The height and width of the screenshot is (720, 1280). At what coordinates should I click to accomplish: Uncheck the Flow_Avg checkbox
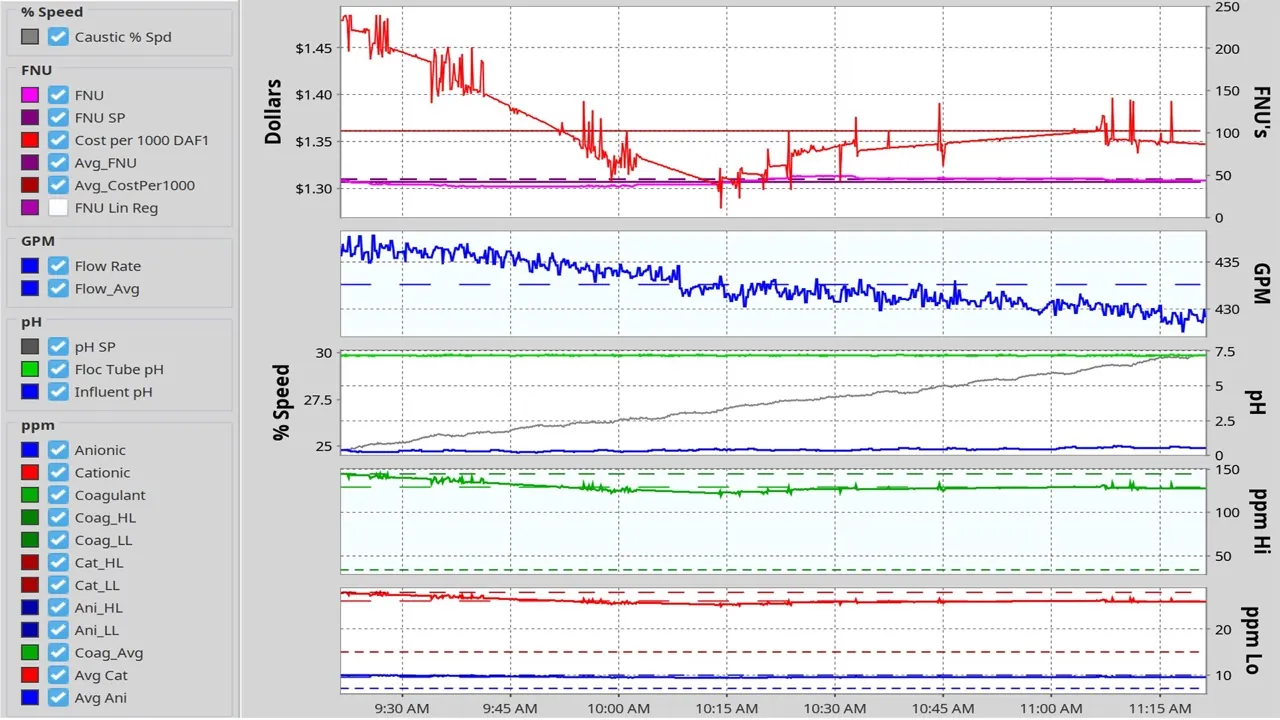(59, 289)
